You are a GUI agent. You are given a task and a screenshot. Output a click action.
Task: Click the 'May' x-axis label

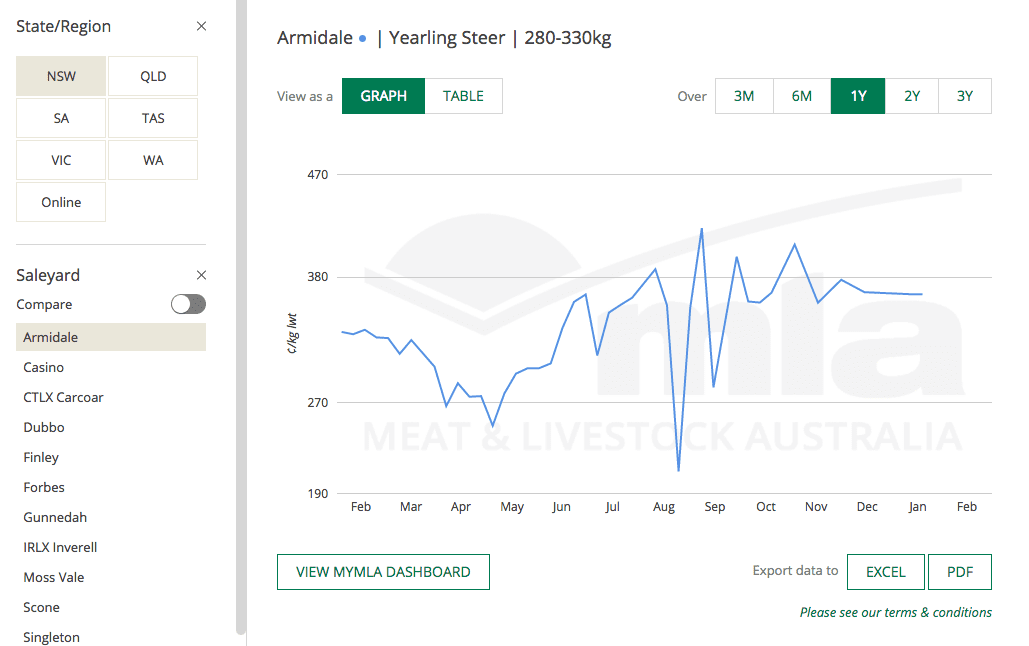tap(512, 507)
